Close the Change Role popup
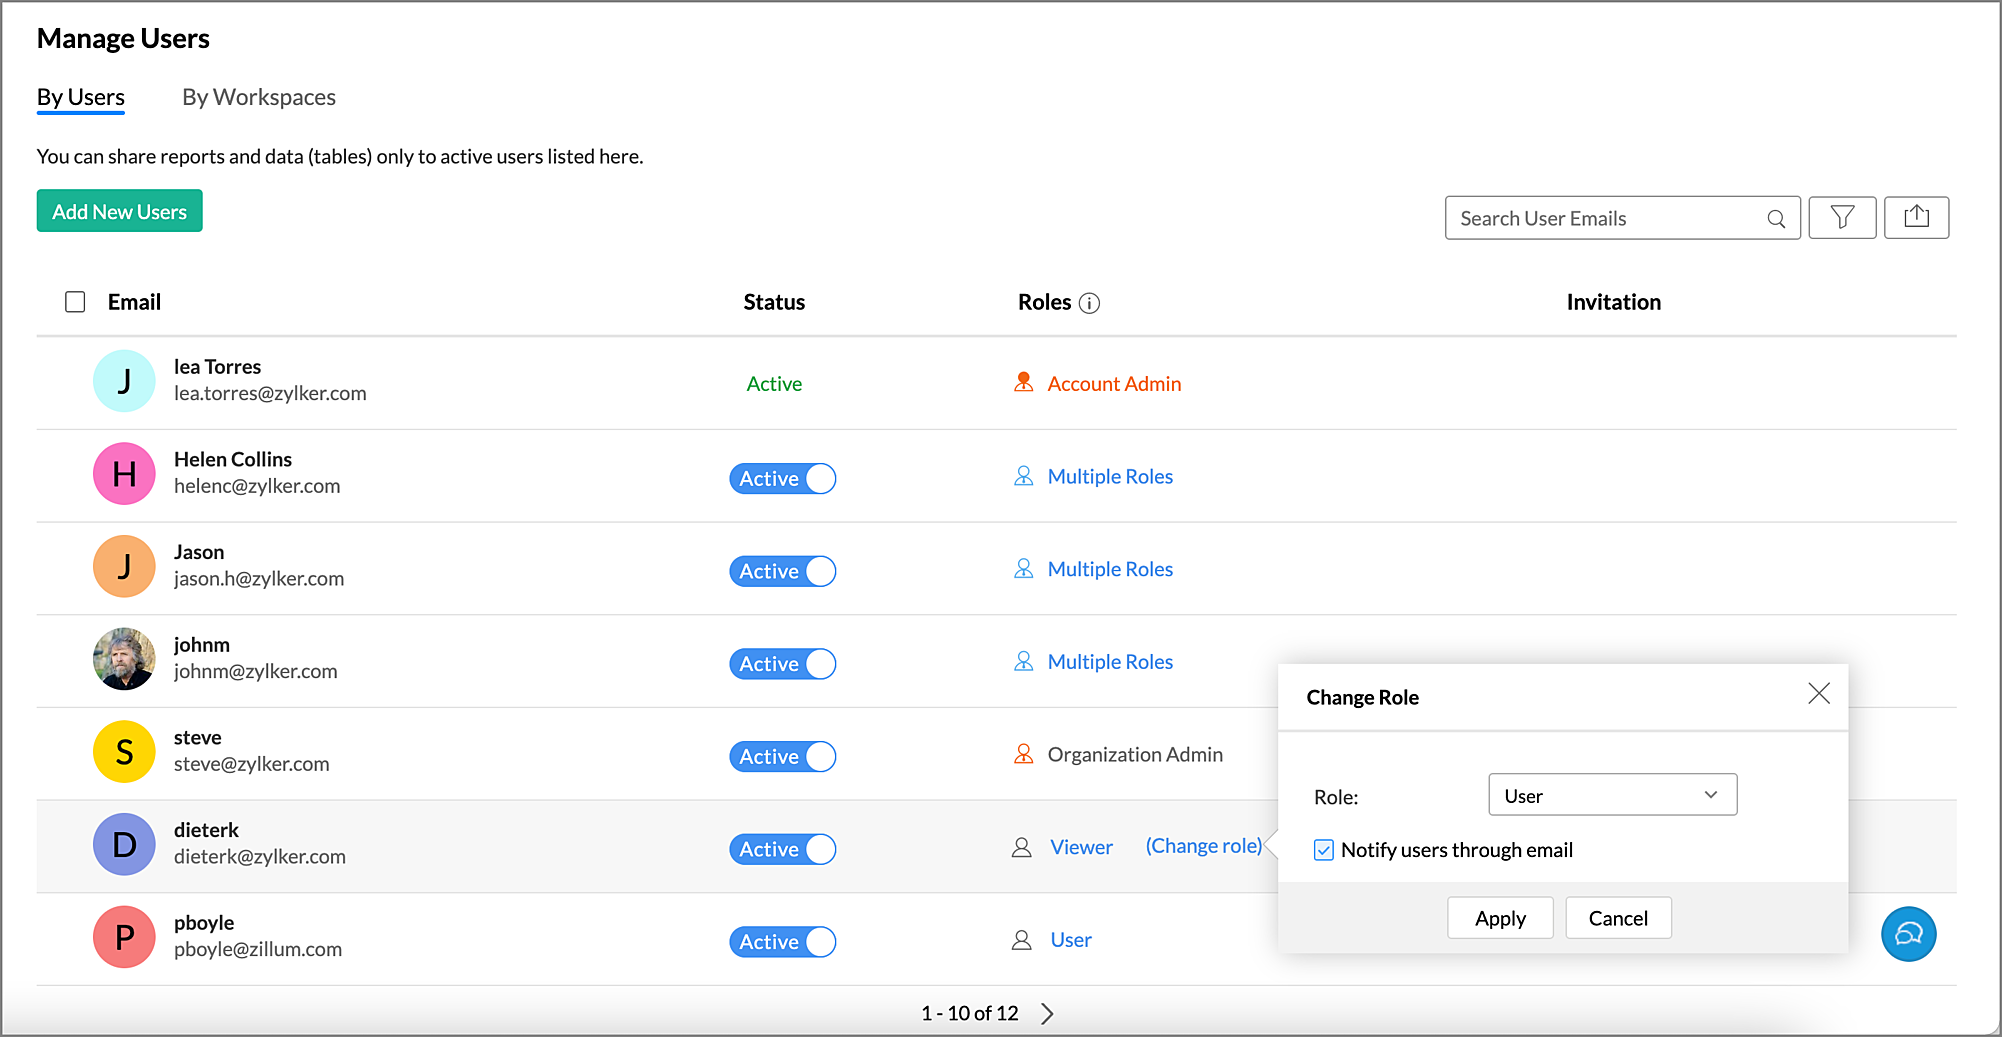The image size is (2002, 1037). click(1819, 694)
